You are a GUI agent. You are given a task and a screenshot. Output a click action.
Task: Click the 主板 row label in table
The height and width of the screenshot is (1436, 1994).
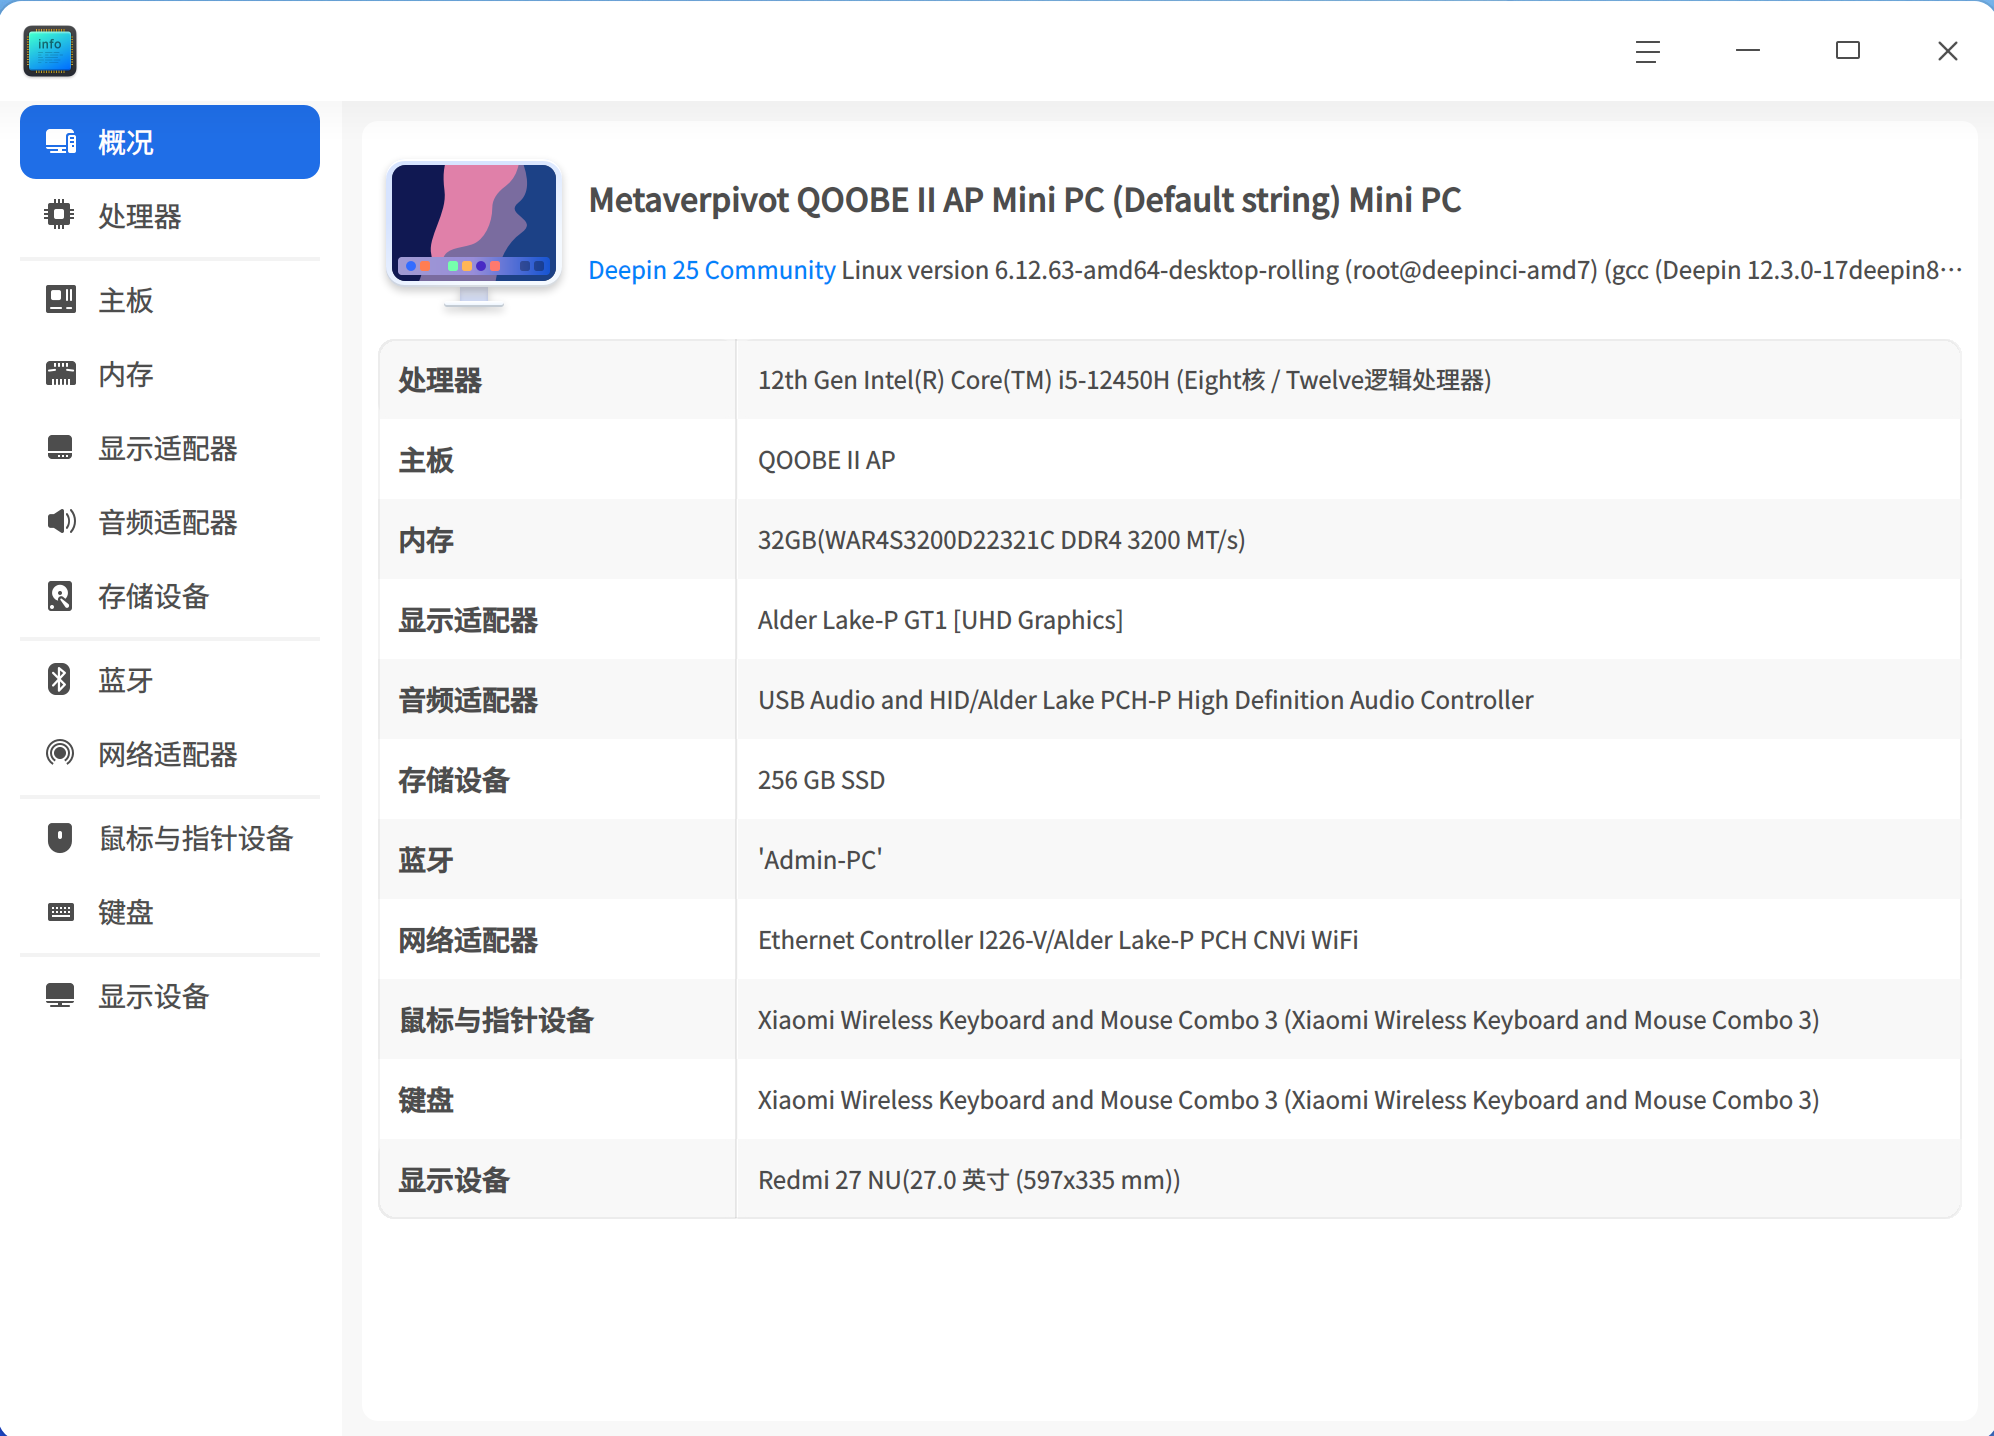point(426,460)
